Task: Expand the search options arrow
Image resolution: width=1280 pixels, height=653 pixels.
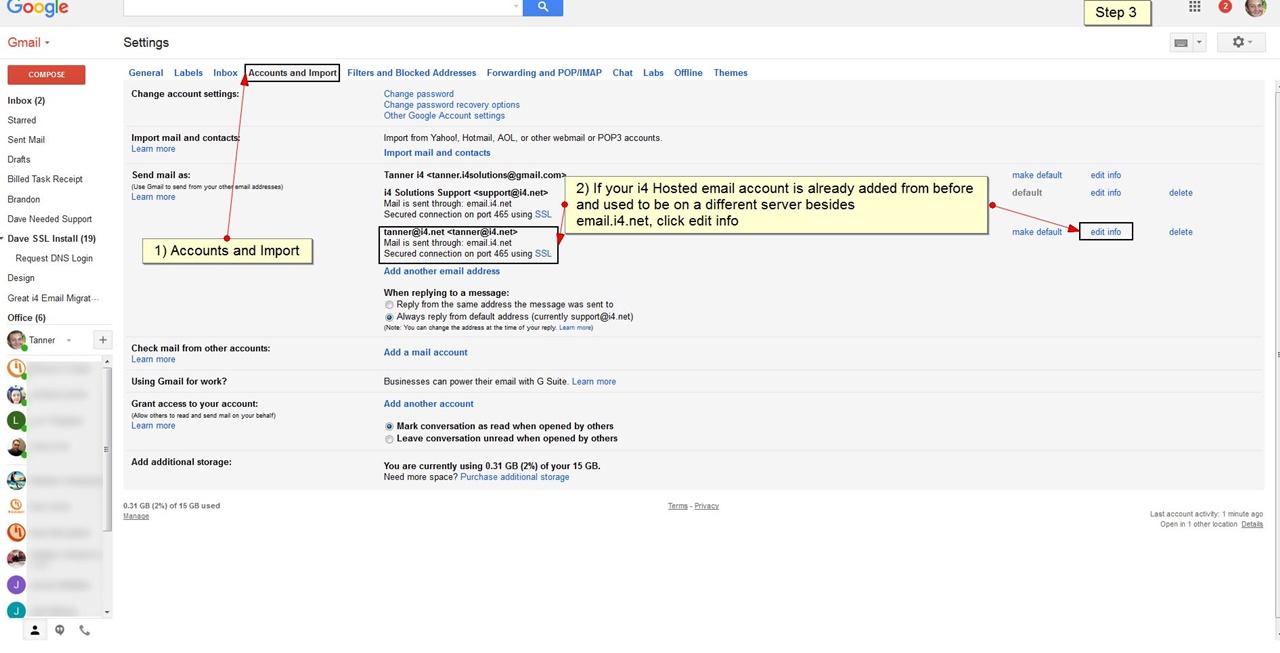Action: [516, 6]
